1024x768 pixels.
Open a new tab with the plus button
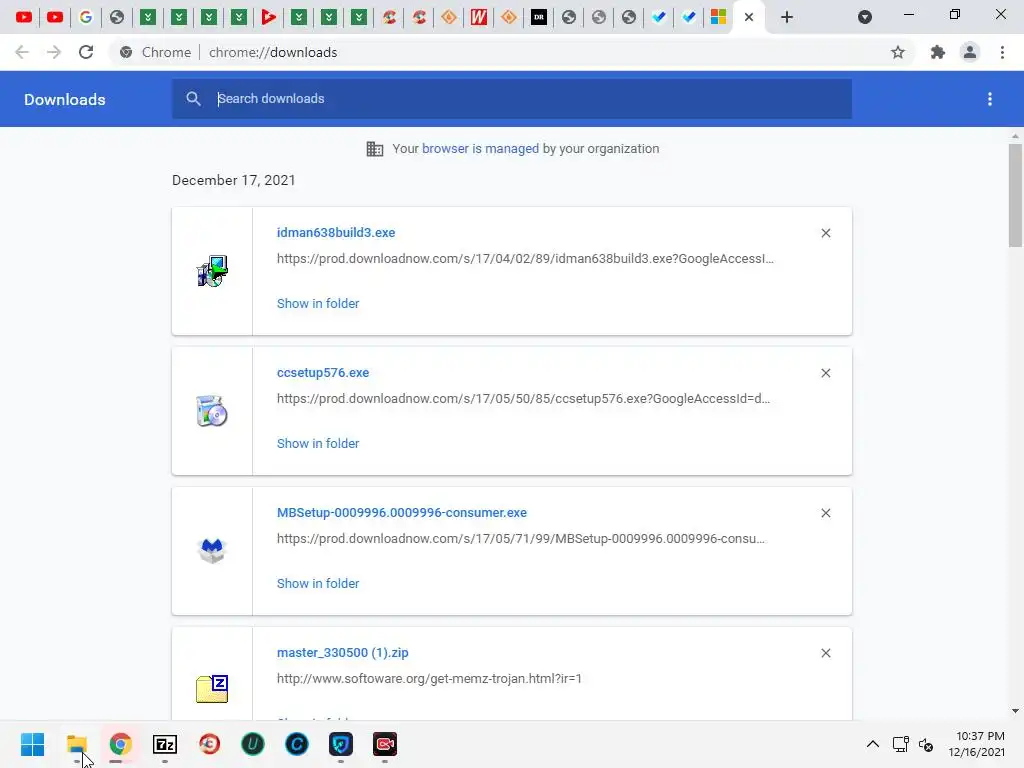[787, 17]
